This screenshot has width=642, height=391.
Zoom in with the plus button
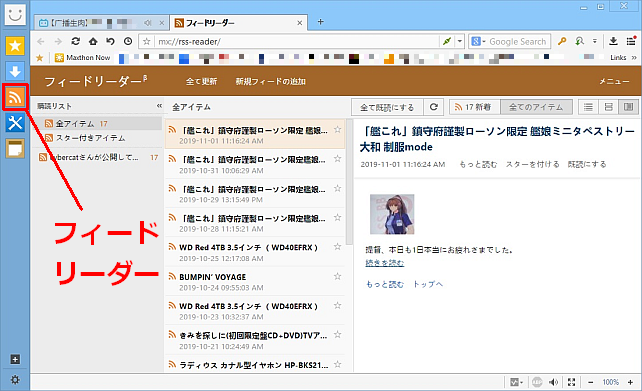(x=630, y=382)
